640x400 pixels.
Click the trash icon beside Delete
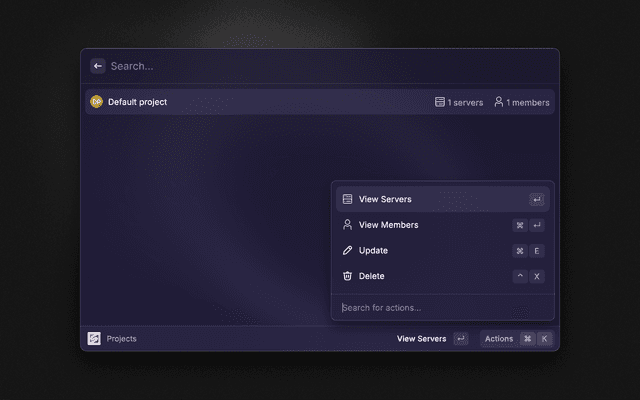(347, 276)
